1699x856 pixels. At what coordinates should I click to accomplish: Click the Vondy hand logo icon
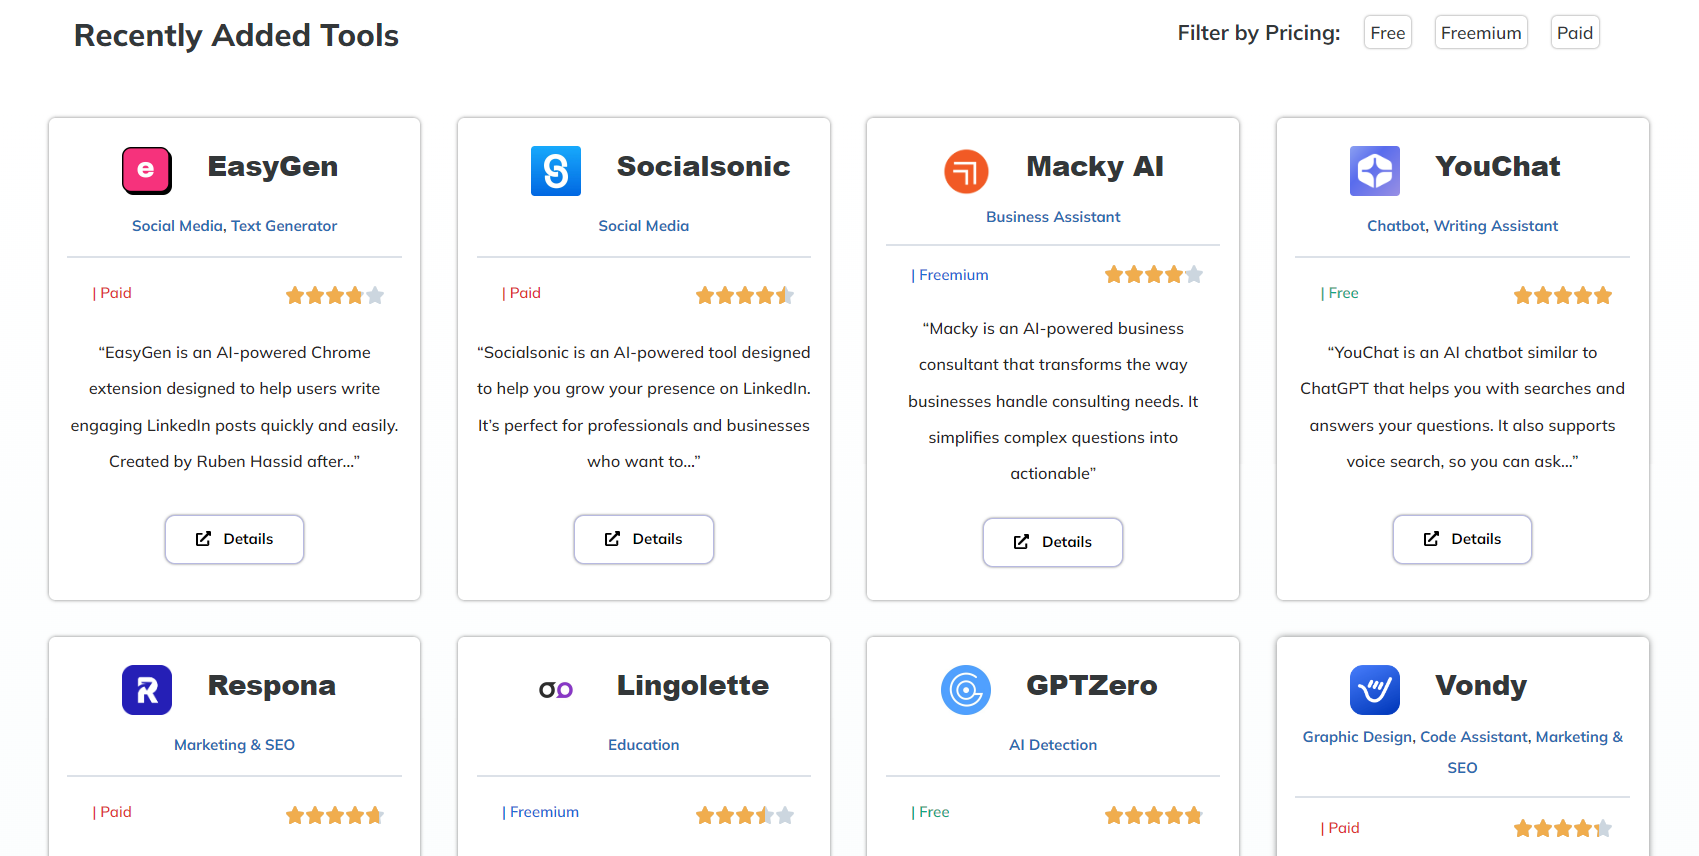(x=1375, y=690)
